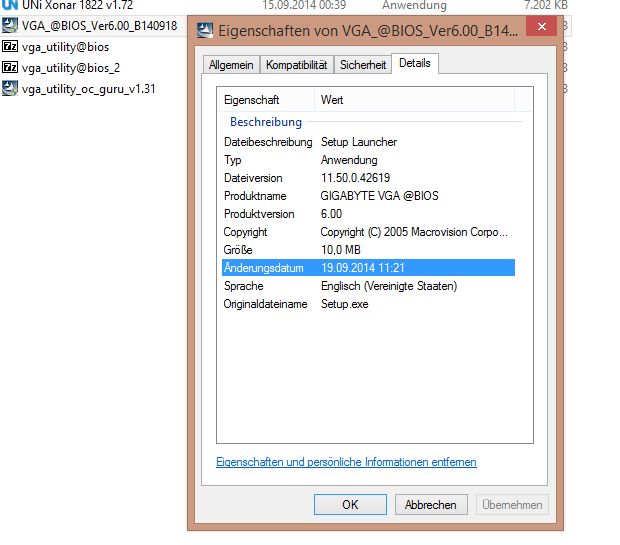Open the Sicherheit tab

click(363, 65)
